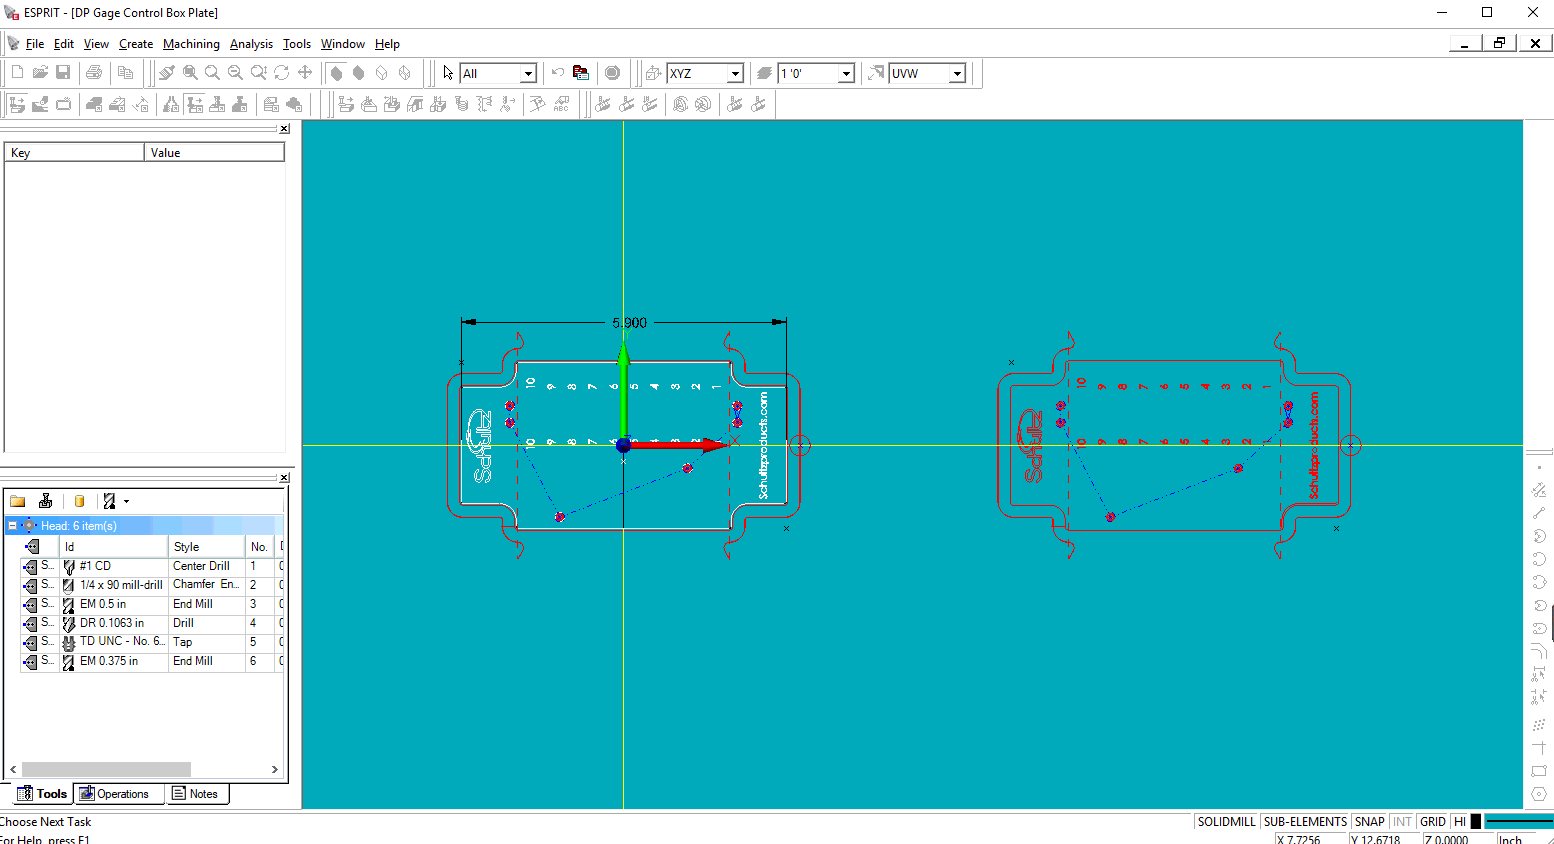This screenshot has height=844, width=1554.
Task: Click the Rotate view icon
Action: click(282, 72)
